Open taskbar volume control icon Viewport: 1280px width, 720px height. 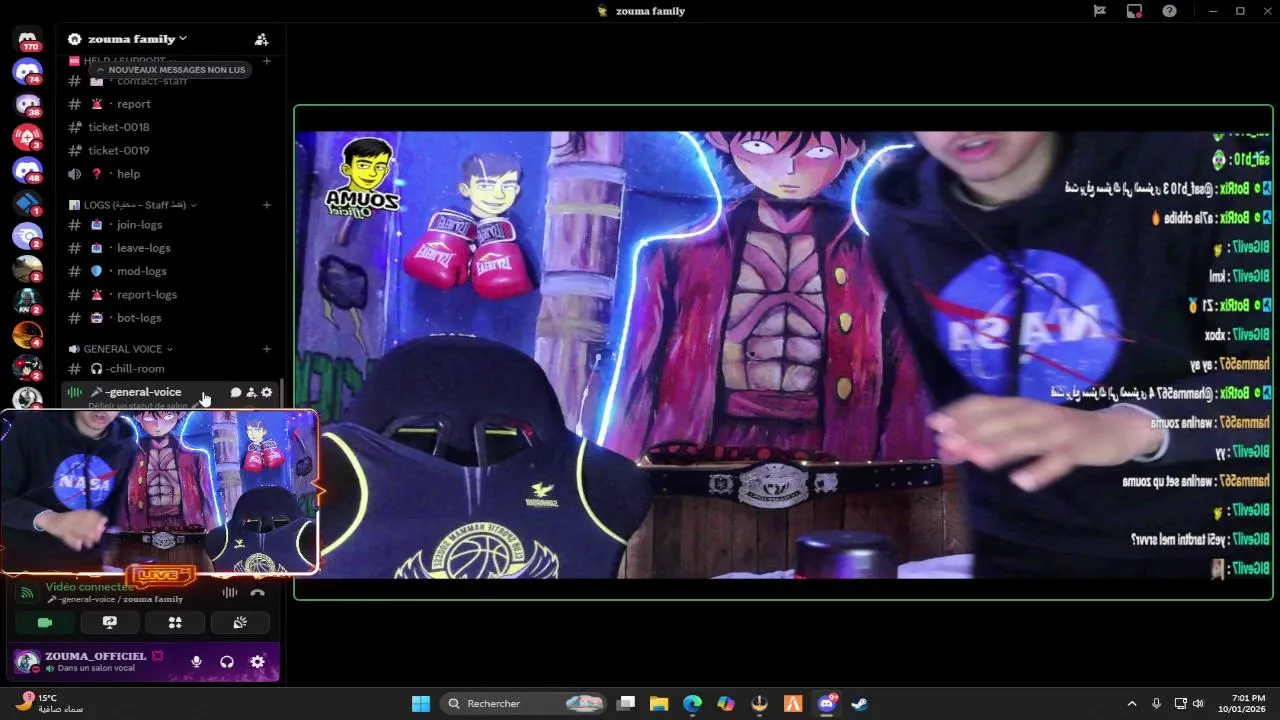click(1198, 703)
